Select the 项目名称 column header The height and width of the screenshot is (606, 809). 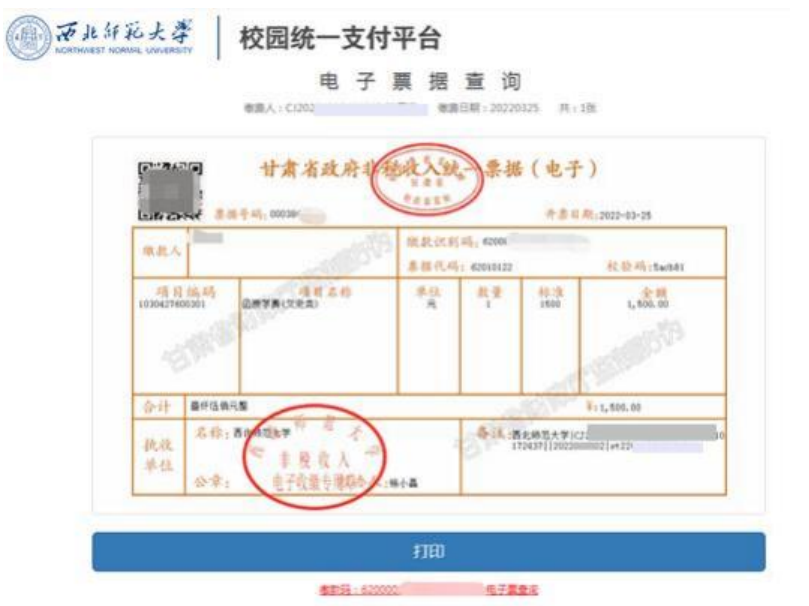[x=325, y=292]
